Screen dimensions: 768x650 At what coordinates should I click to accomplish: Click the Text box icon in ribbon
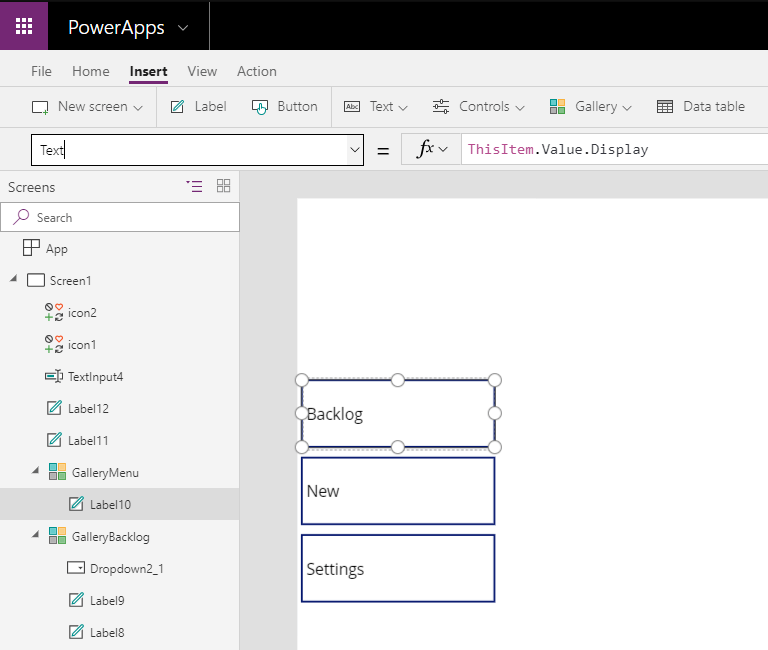(352, 106)
